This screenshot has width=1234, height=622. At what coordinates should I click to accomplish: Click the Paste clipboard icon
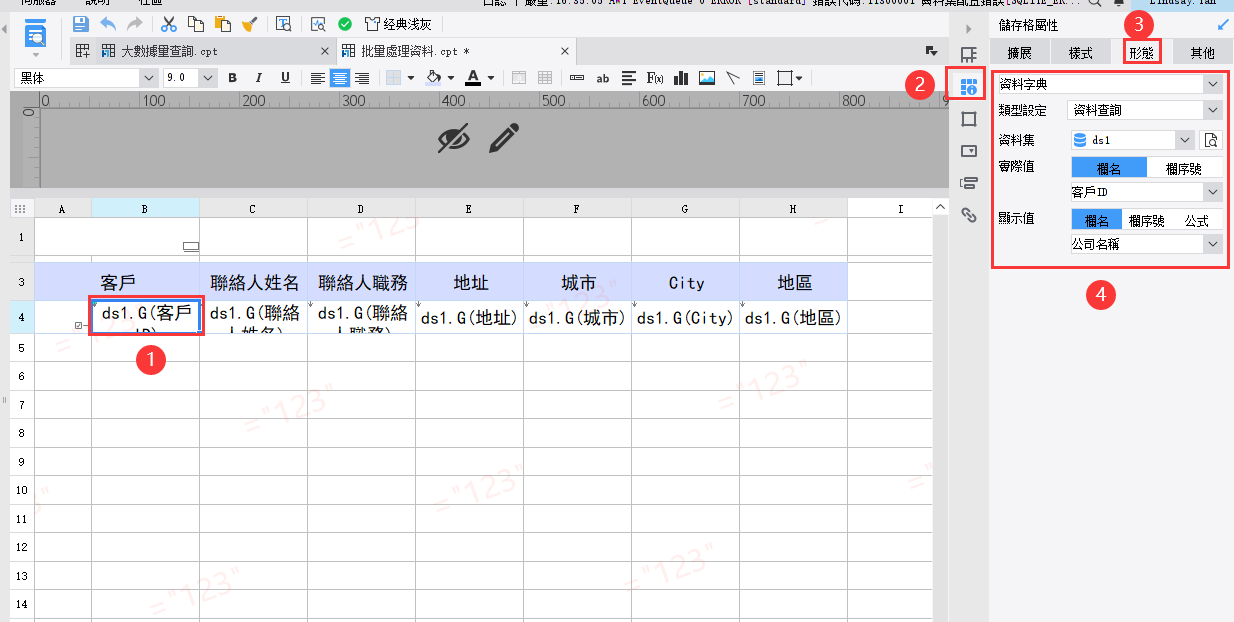click(223, 23)
